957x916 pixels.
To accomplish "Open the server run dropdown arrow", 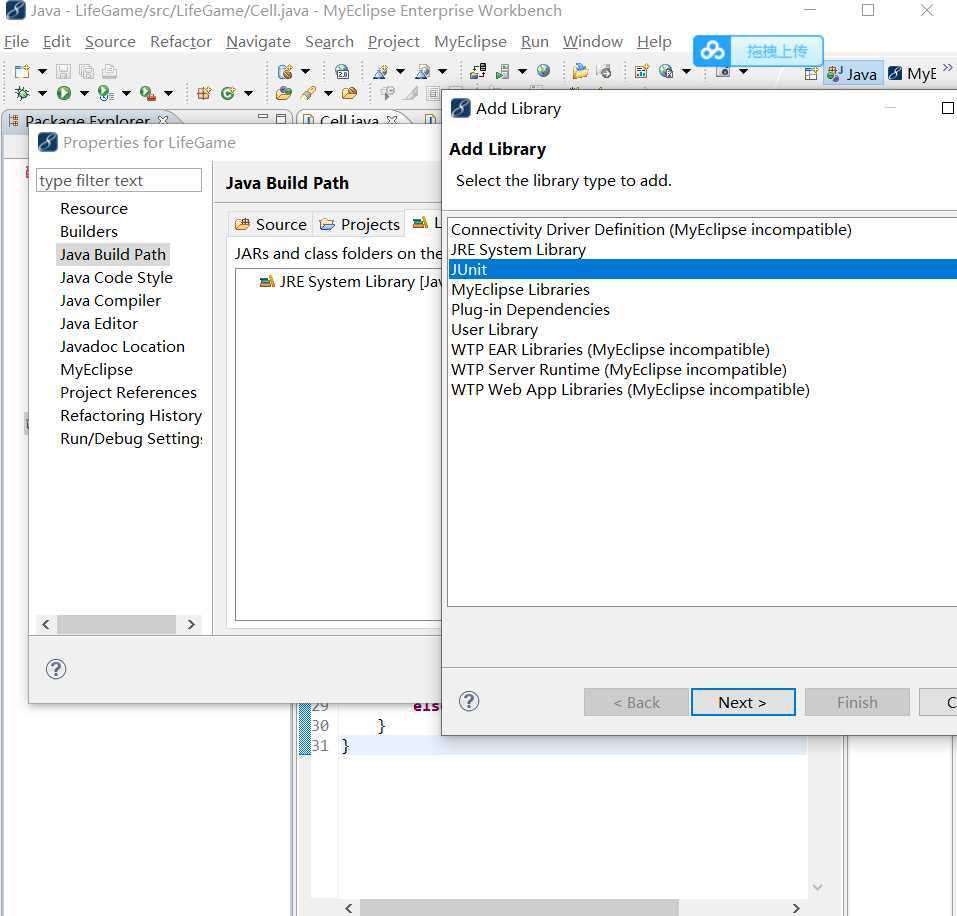I will click(x=522, y=71).
